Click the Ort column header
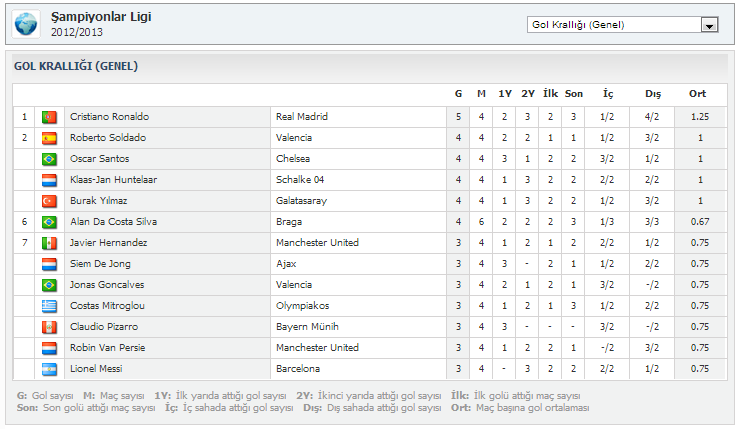Viewport: 739px width, 429px height. [697, 94]
